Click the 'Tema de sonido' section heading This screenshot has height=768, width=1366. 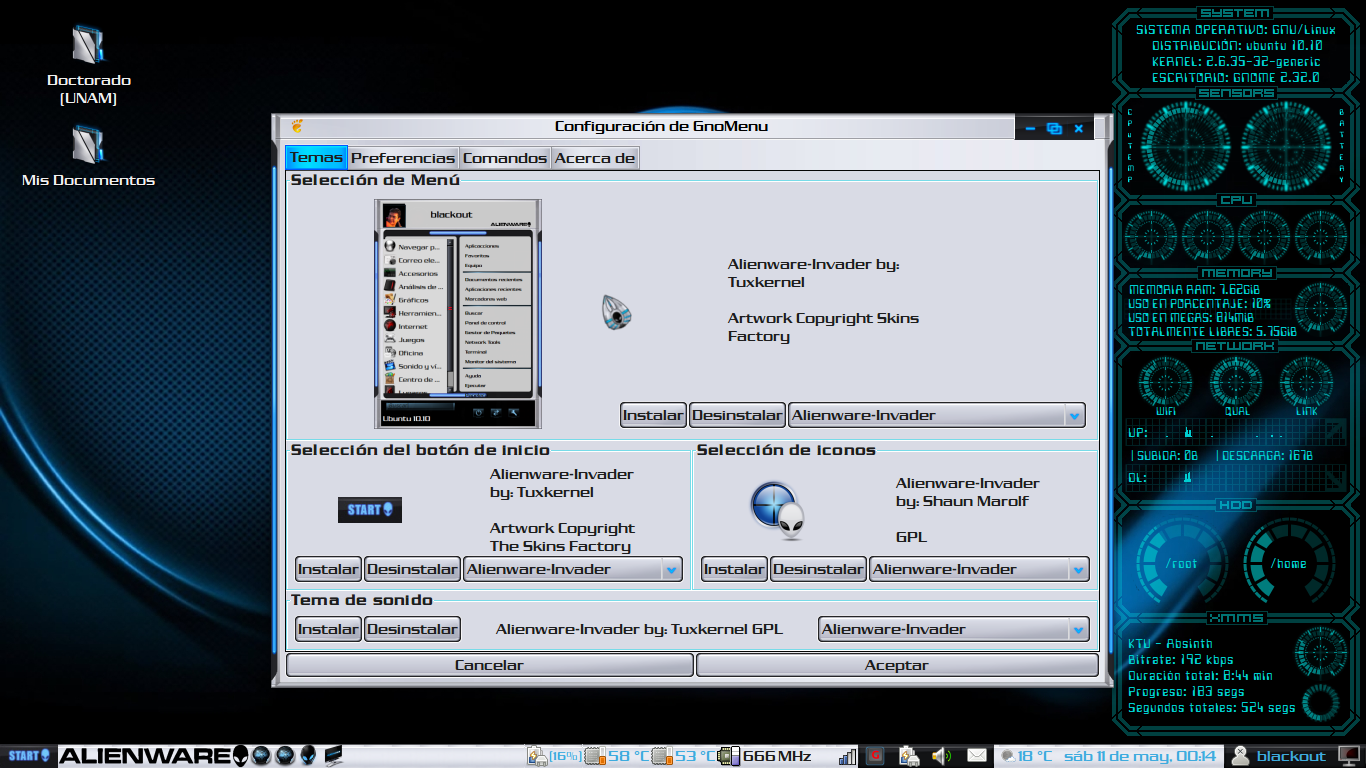pyautogui.click(x=361, y=600)
